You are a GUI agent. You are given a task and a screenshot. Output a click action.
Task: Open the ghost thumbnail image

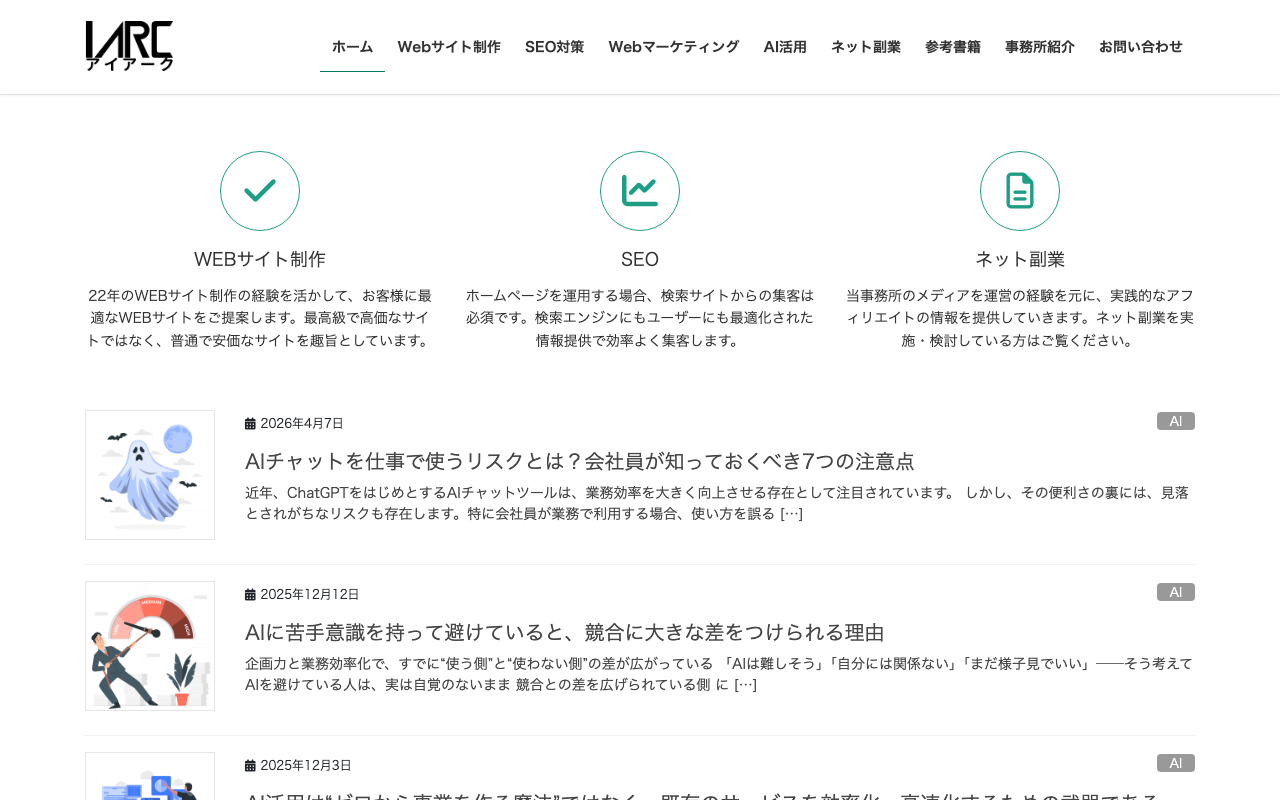pyautogui.click(x=150, y=475)
